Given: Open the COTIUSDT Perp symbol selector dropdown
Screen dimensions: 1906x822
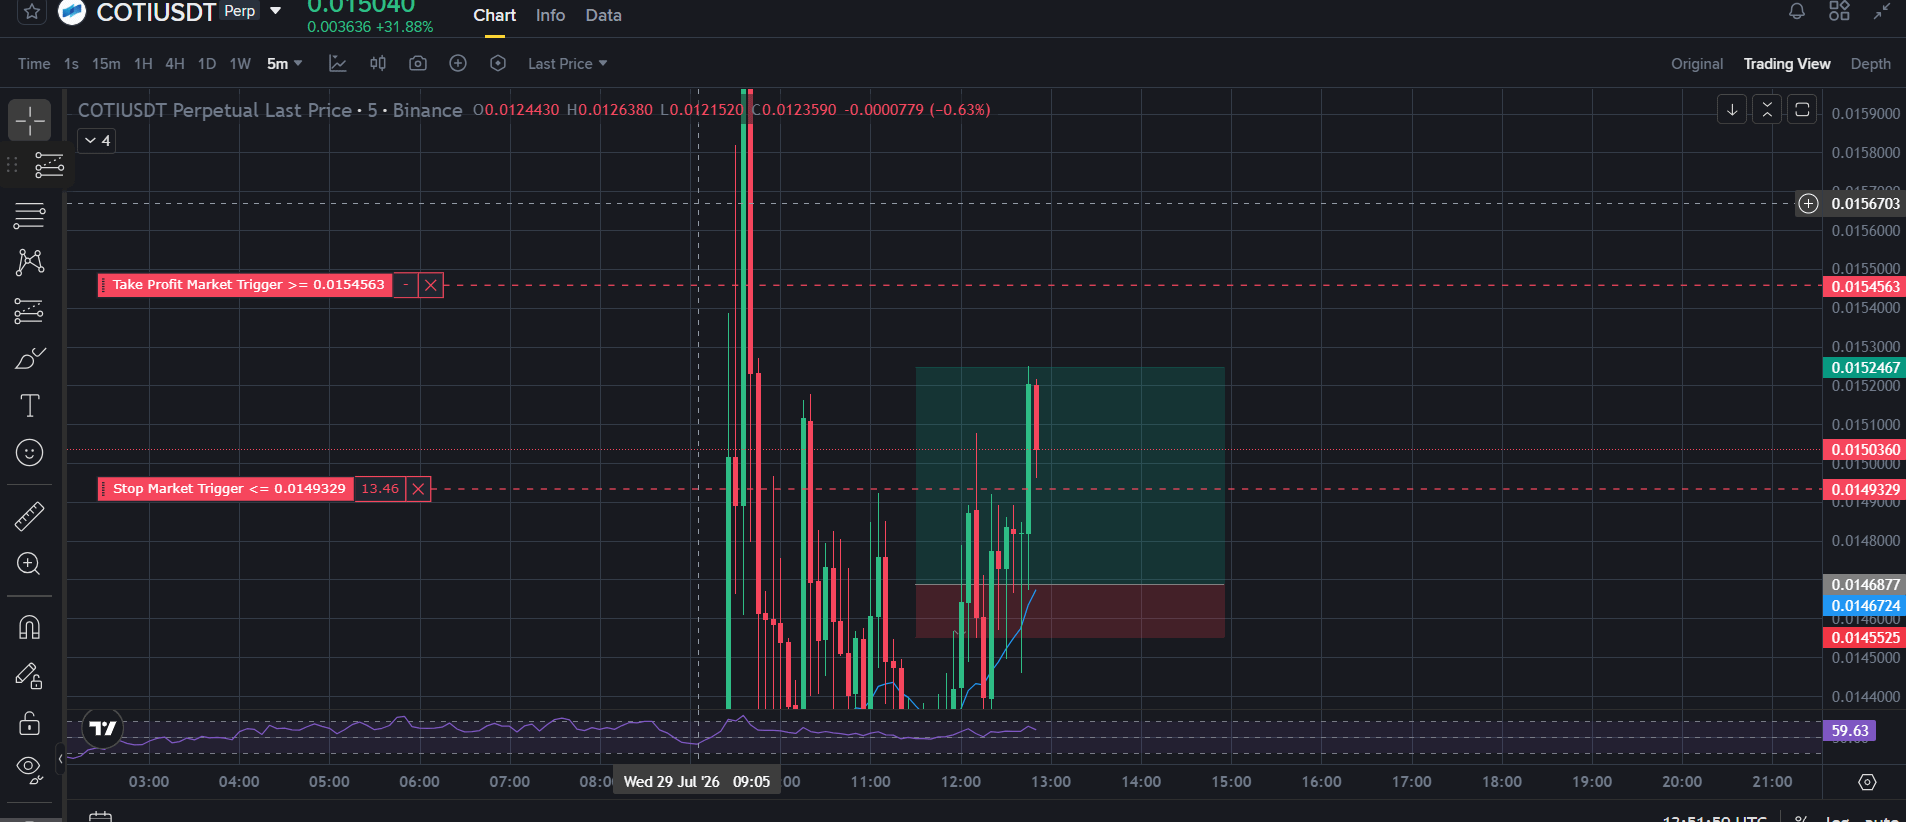Looking at the screenshot, I should (275, 11).
